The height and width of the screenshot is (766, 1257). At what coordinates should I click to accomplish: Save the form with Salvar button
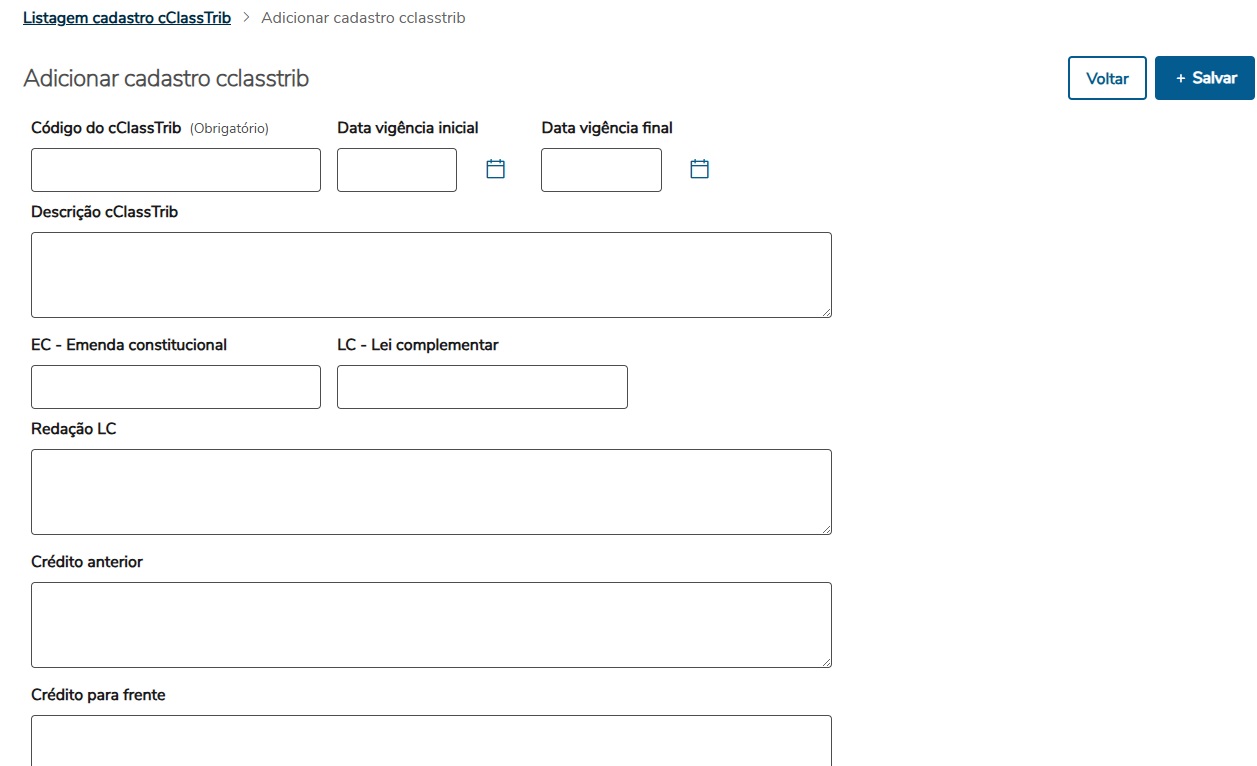1205,78
